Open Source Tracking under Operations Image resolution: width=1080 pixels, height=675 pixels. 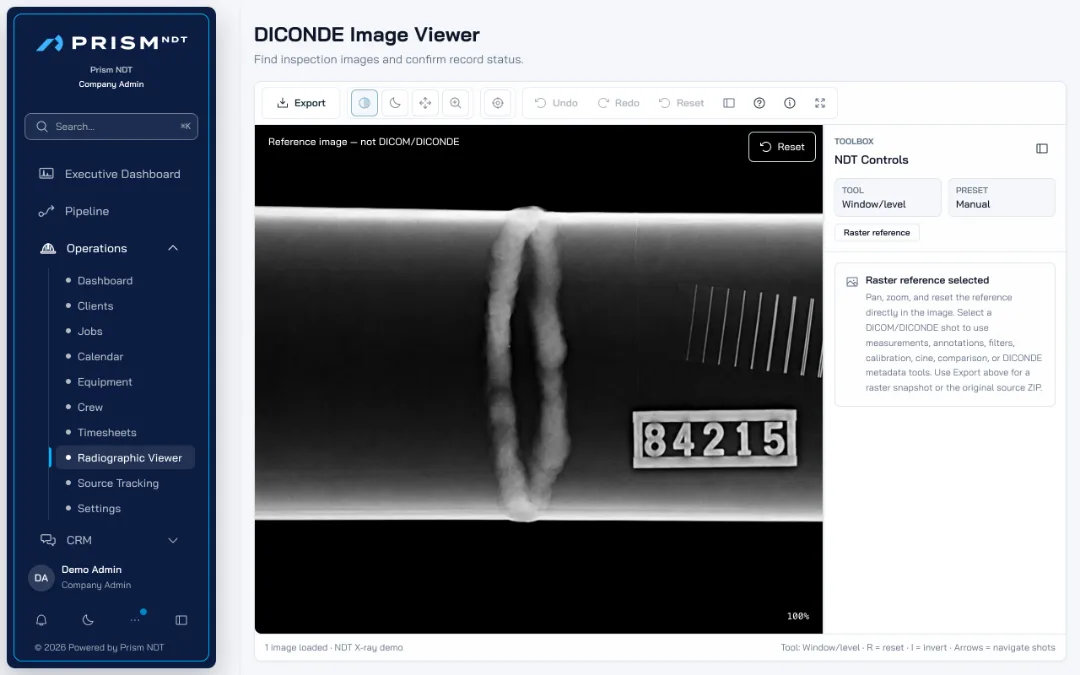pos(118,484)
